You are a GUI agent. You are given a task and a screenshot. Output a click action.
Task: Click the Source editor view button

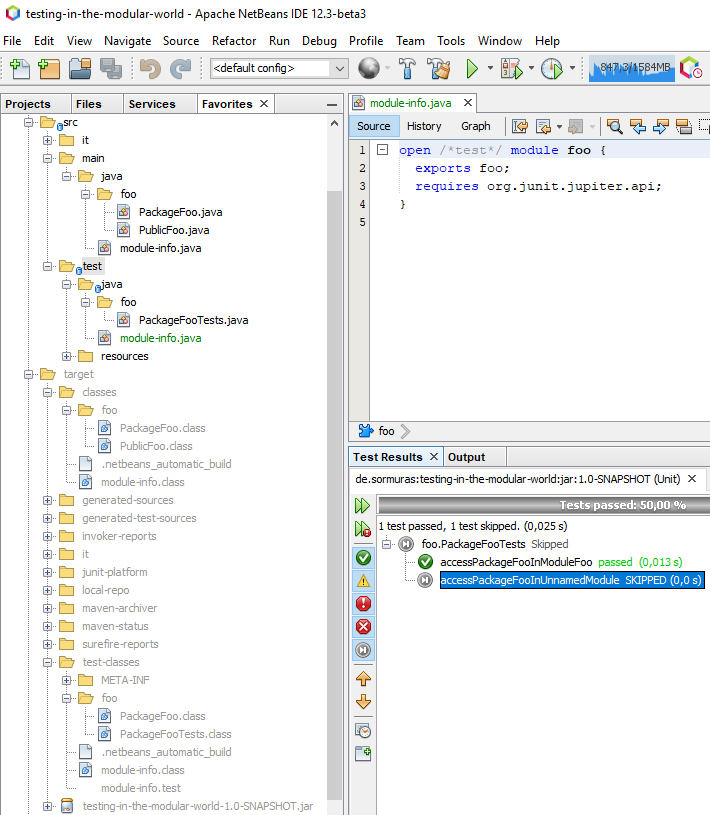coord(373,126)
